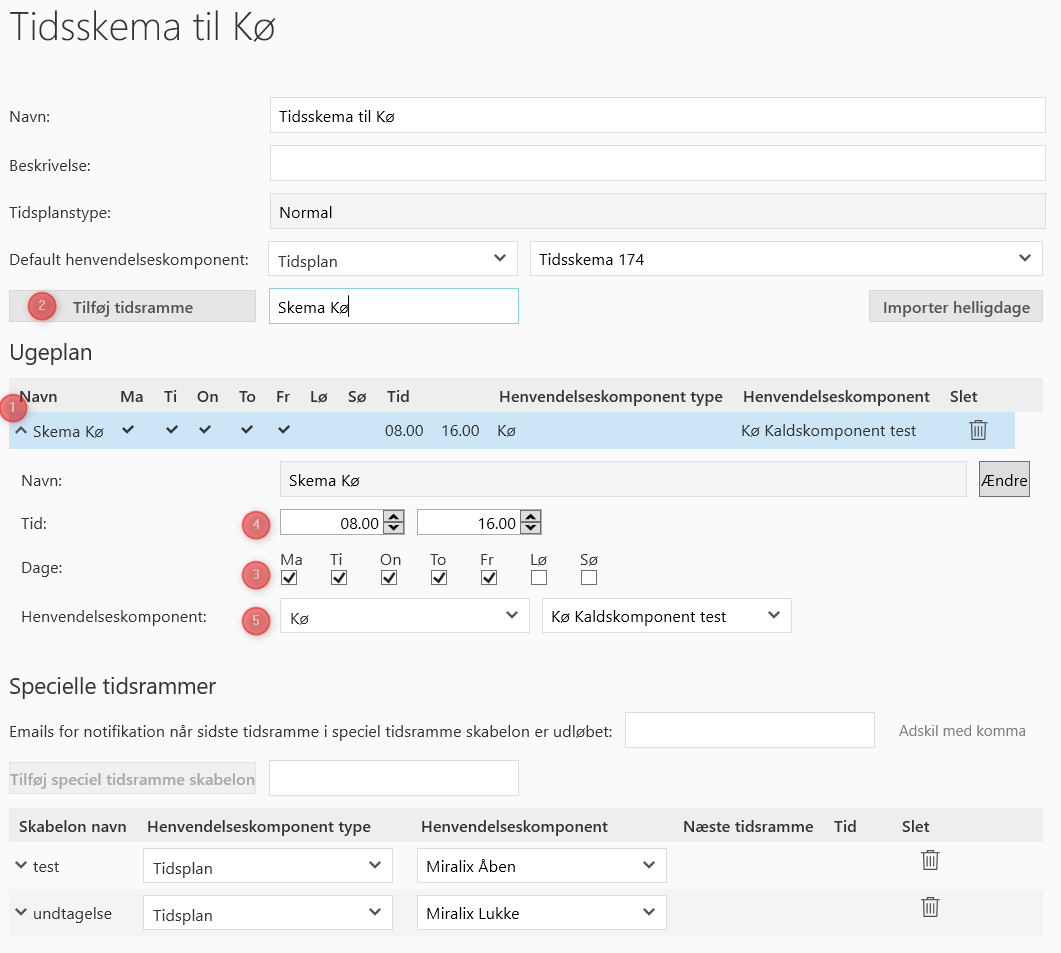
Task: Expand the test skabelon row
Action: [21, 866]
